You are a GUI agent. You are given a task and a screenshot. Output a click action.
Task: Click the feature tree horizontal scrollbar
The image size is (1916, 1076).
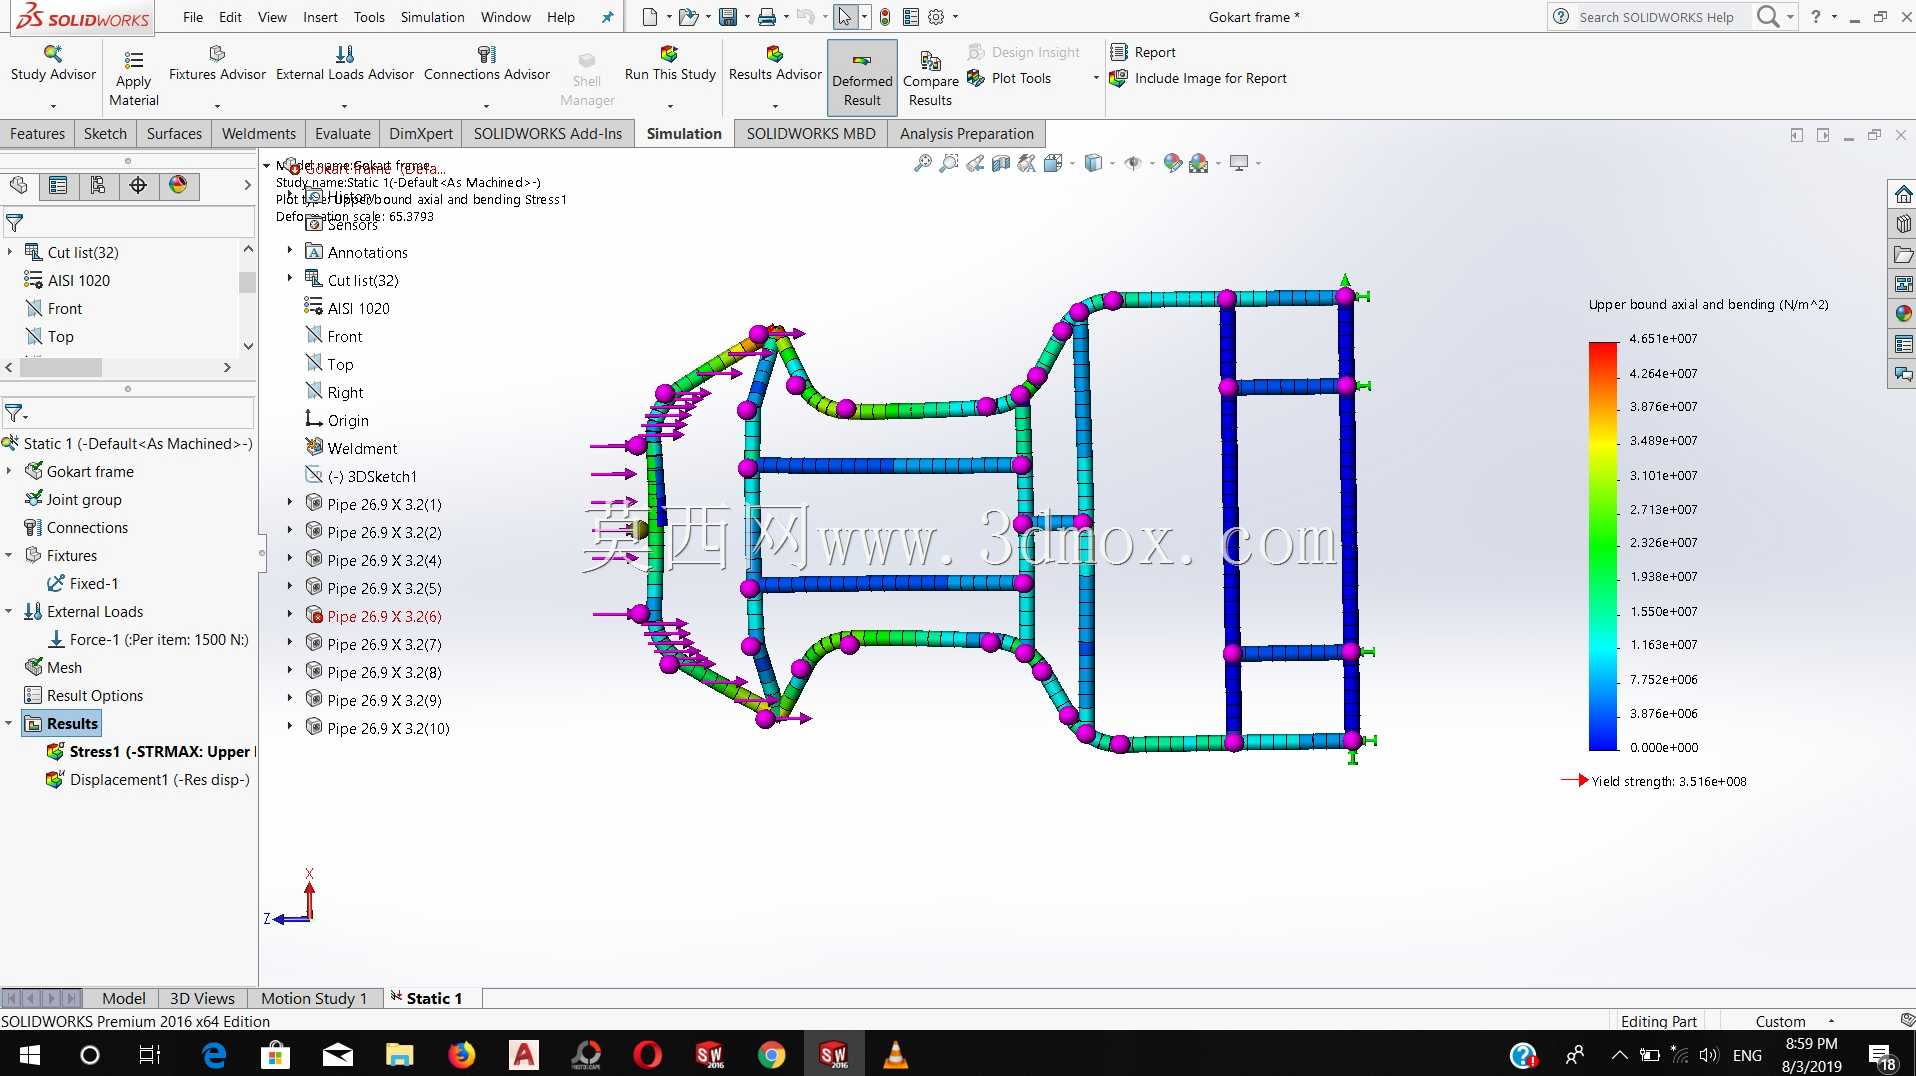[x=61, y=367]
